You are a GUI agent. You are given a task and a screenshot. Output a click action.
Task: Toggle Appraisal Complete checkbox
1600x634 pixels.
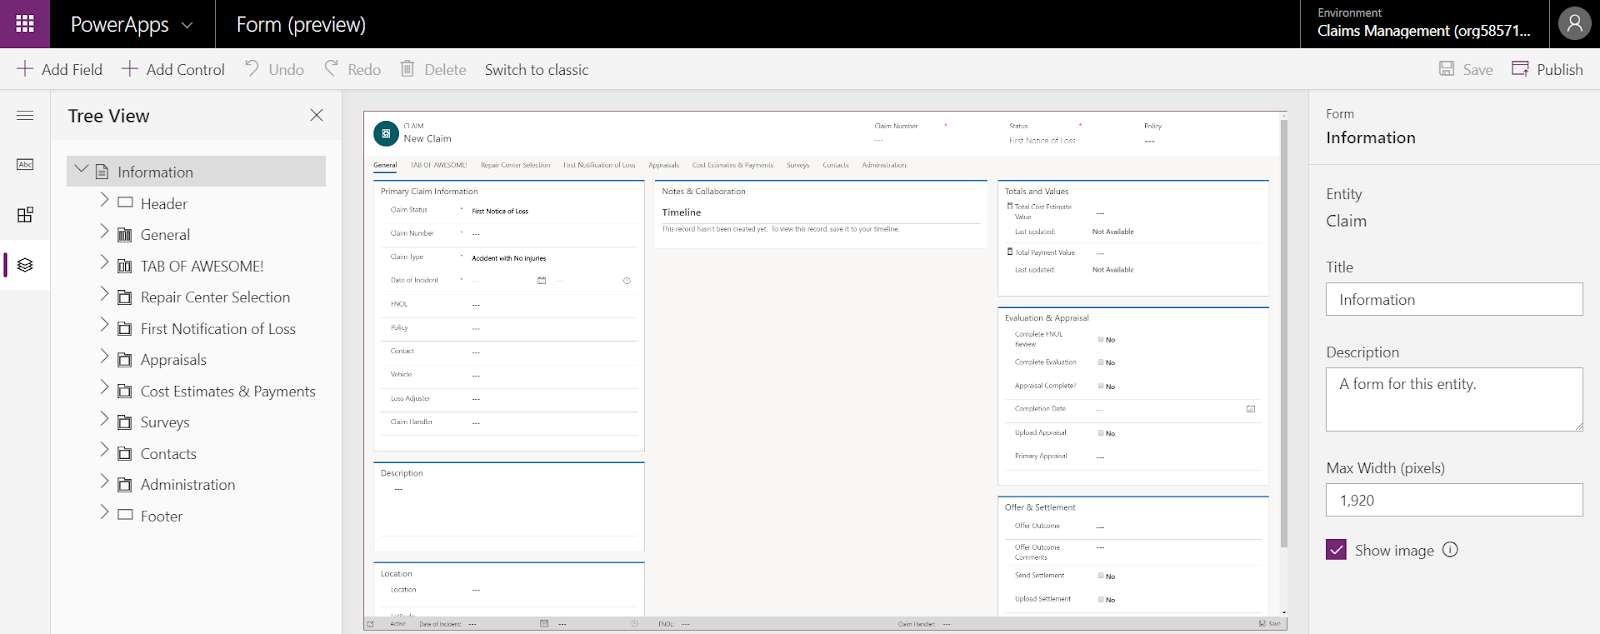pyautogui.click(x=1101, y=386)
